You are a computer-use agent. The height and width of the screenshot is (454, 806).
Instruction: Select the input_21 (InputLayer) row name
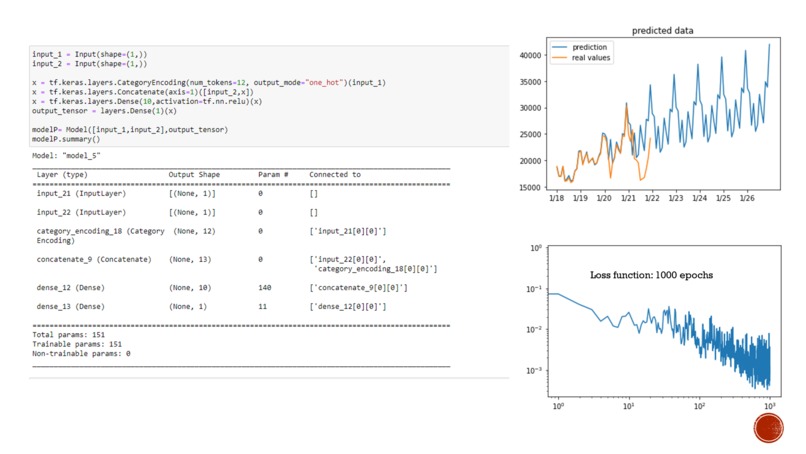tap(81, 193)
